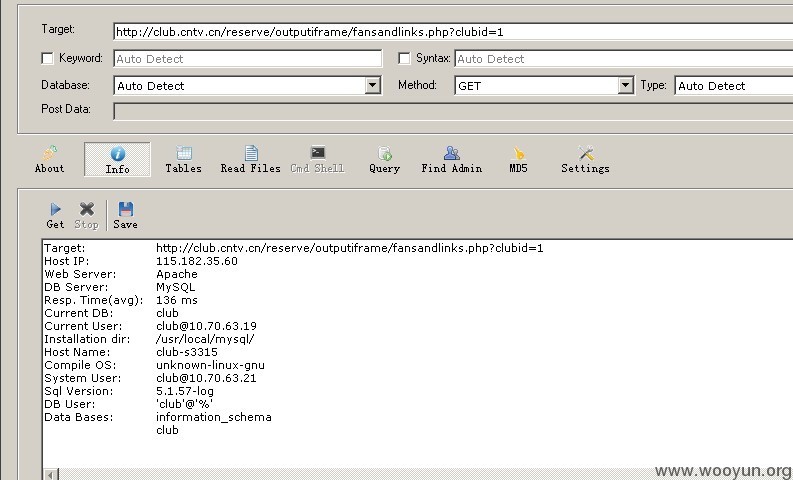Select the response time 136 ms
Image resolution: width=793 pixels, height=480 pixels.
177,300
